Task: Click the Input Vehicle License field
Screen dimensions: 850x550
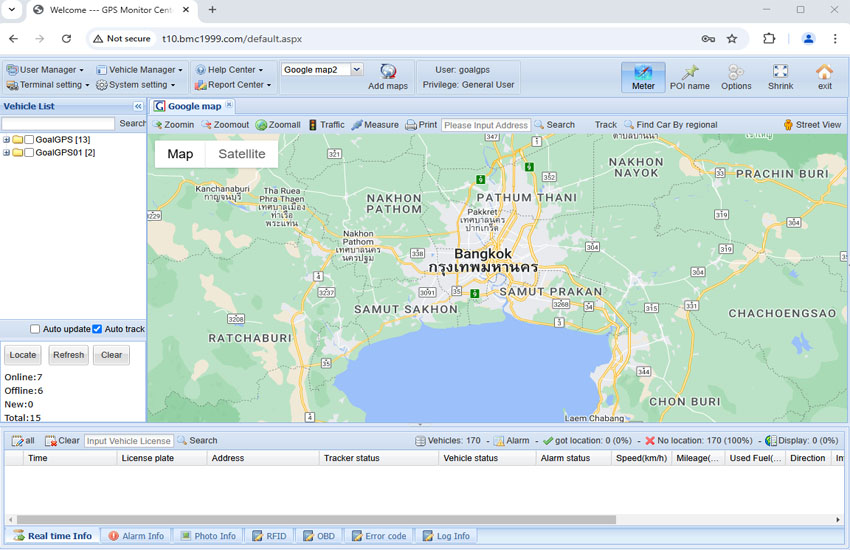Action: coord(128,441)
